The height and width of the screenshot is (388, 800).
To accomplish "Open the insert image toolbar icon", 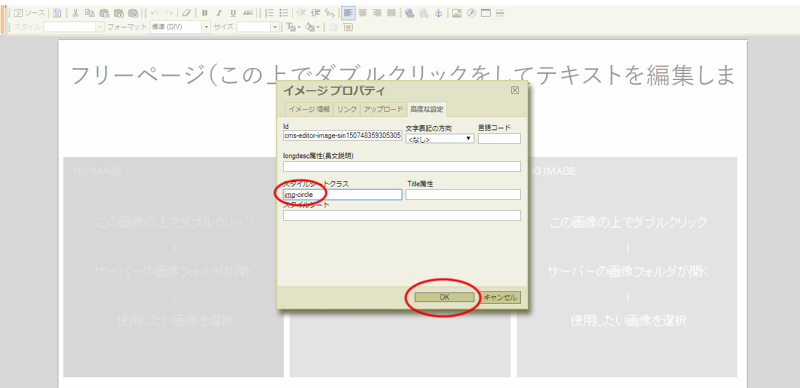I will click(x=457, y=13).
